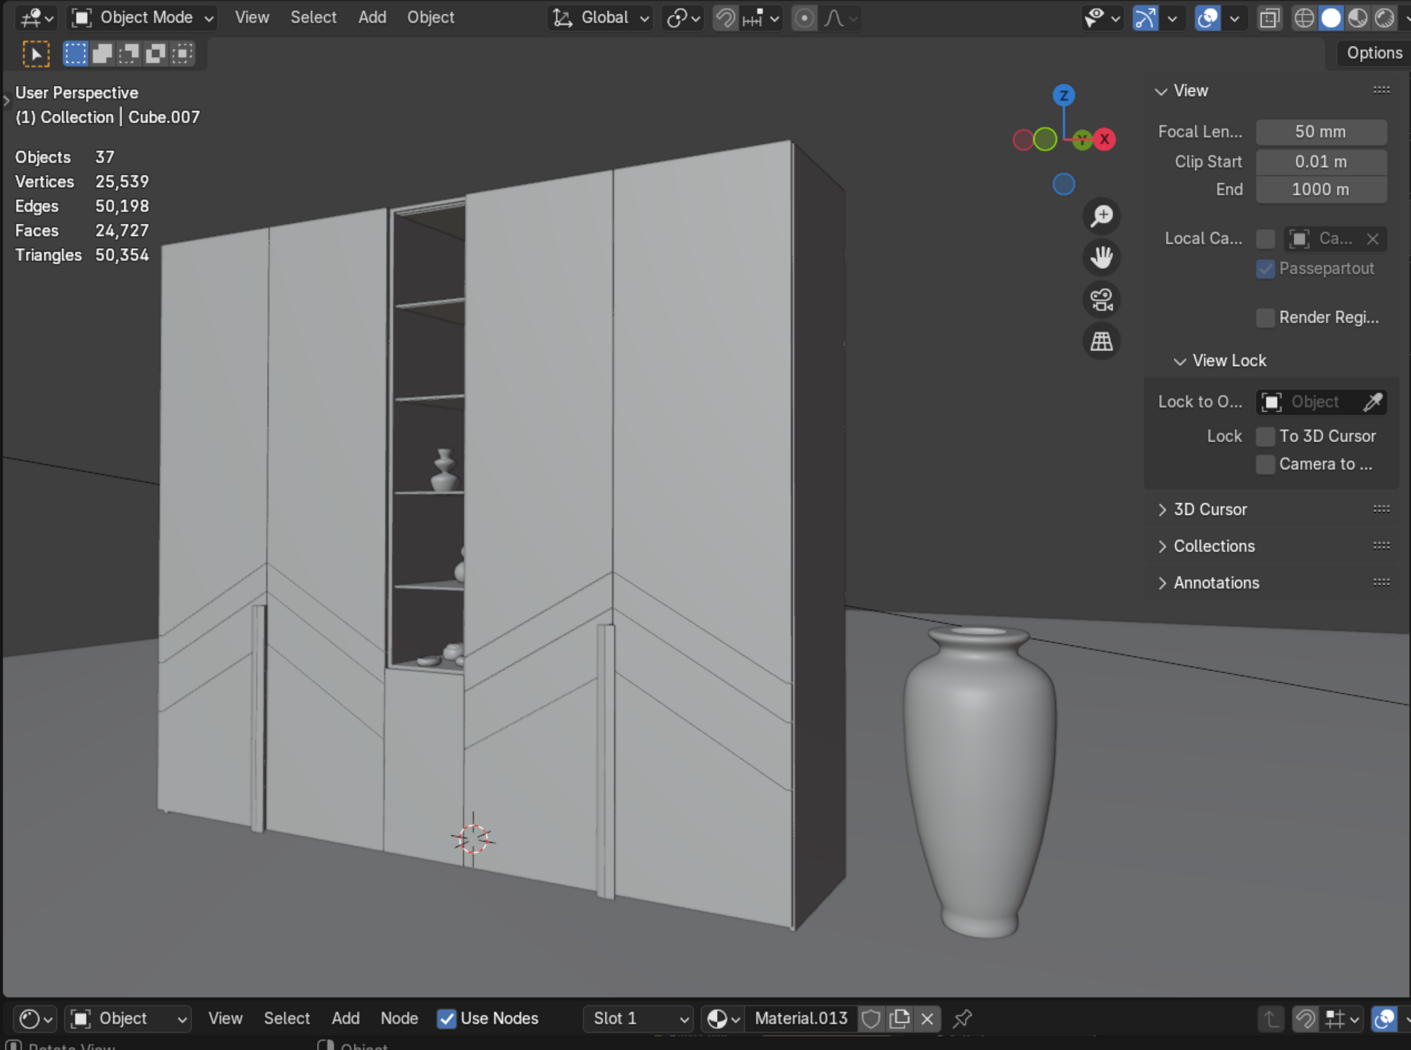This screenshot has height=1050, width=1411.
Task: Switch to Wireframe viewport shading
Action: pos(1304,18)
